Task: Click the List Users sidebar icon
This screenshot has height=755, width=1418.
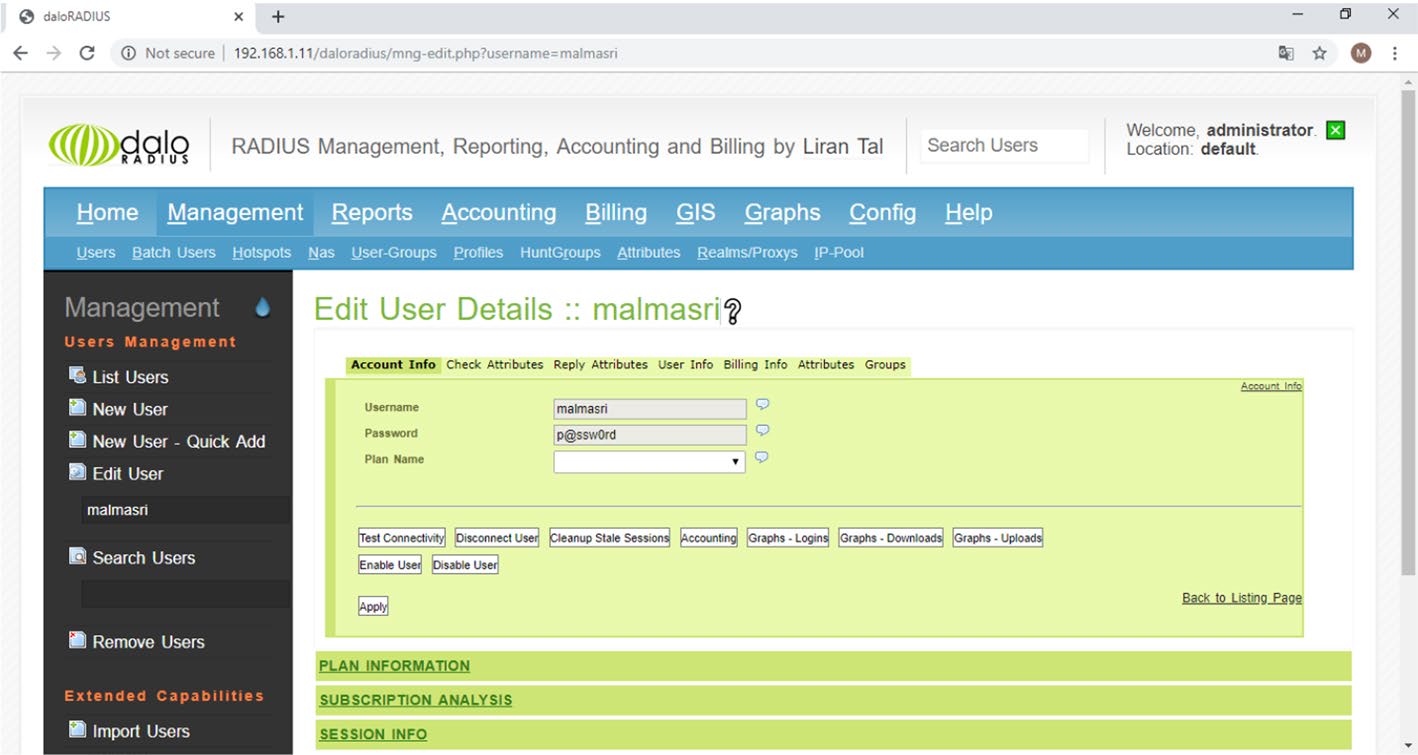Action: 77,376
